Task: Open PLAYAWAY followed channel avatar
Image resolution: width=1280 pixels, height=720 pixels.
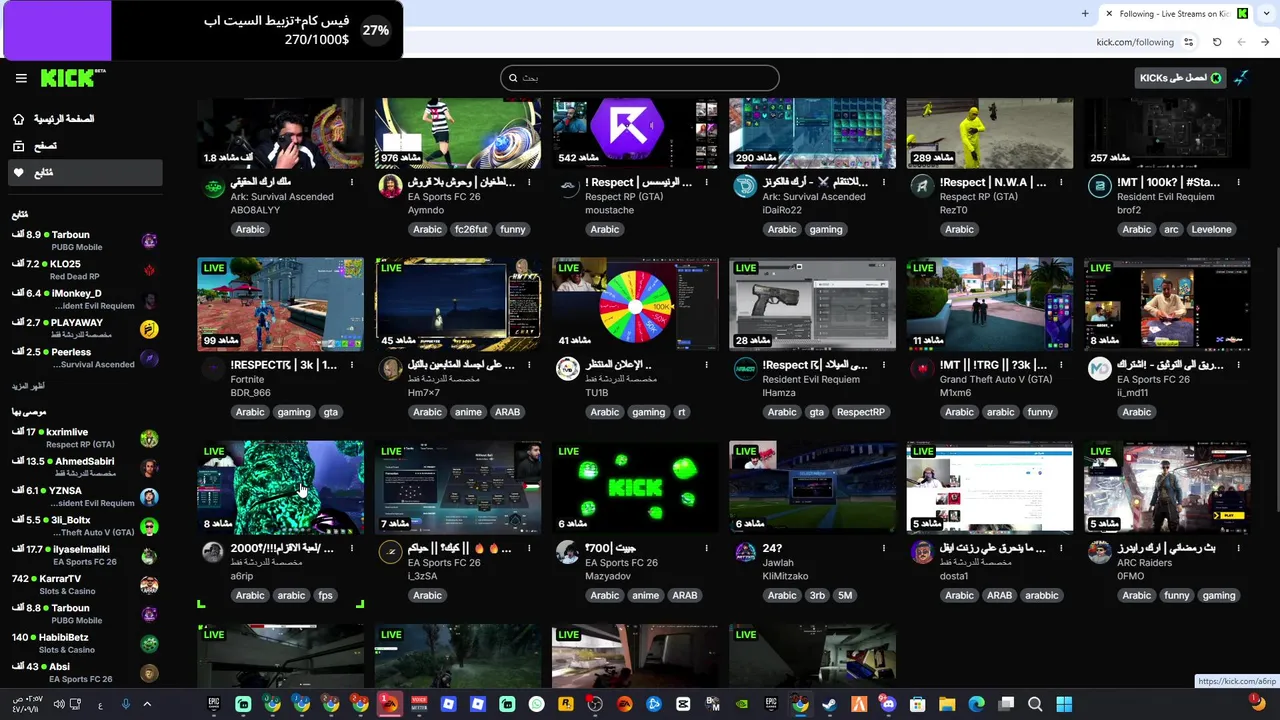Action: tap(149, 329)
